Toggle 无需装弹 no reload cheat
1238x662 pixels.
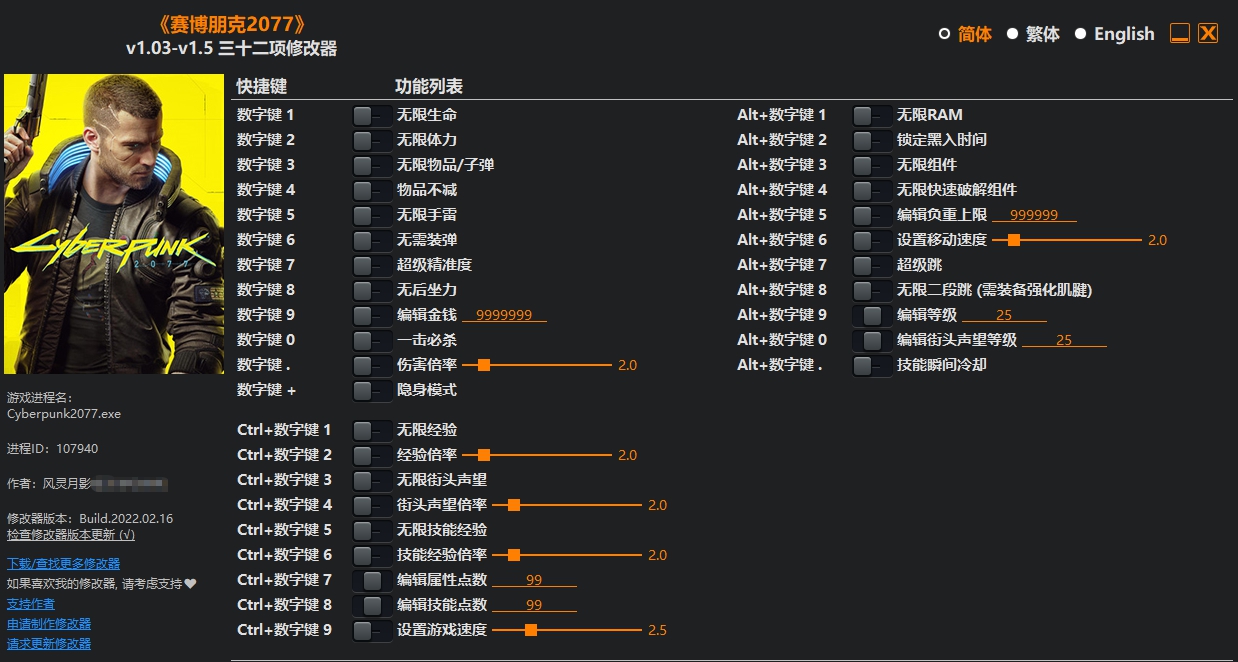point(371,239)
